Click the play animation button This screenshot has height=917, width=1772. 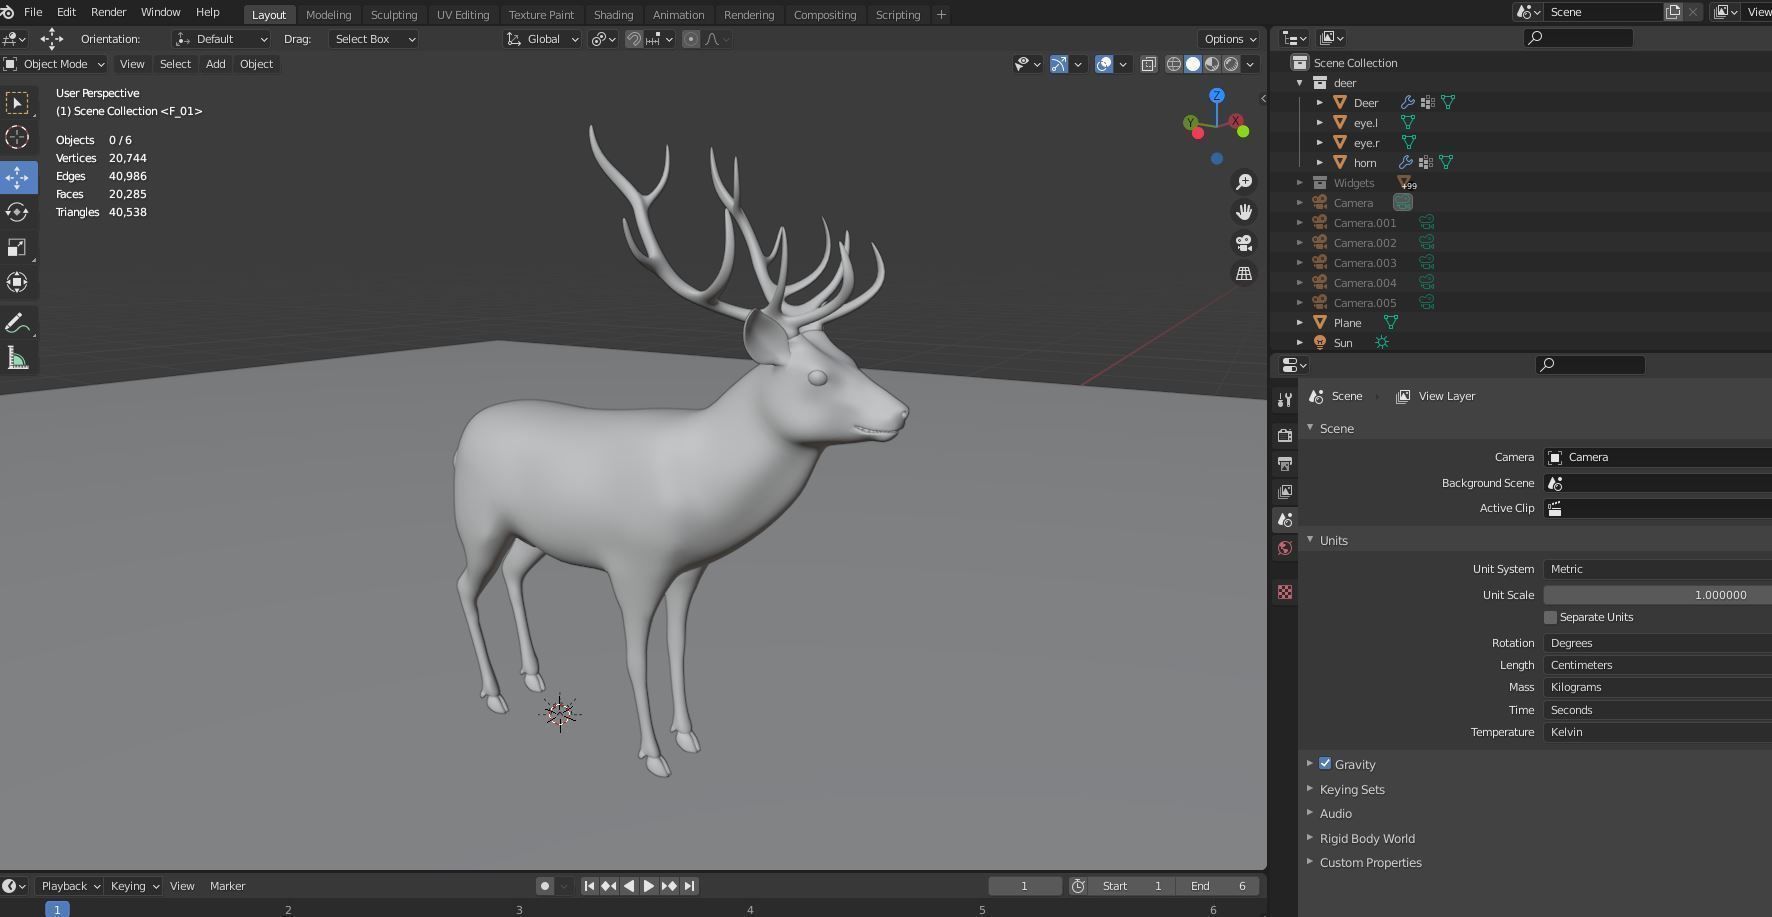point(649,886)
